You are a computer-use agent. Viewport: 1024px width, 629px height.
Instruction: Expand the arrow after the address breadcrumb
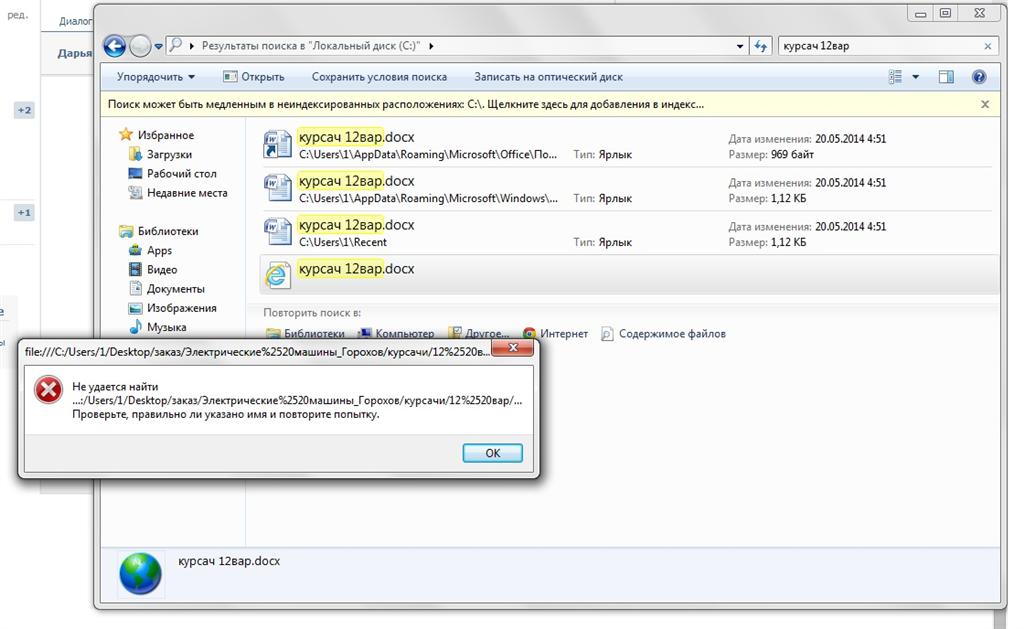click(431, 46)
